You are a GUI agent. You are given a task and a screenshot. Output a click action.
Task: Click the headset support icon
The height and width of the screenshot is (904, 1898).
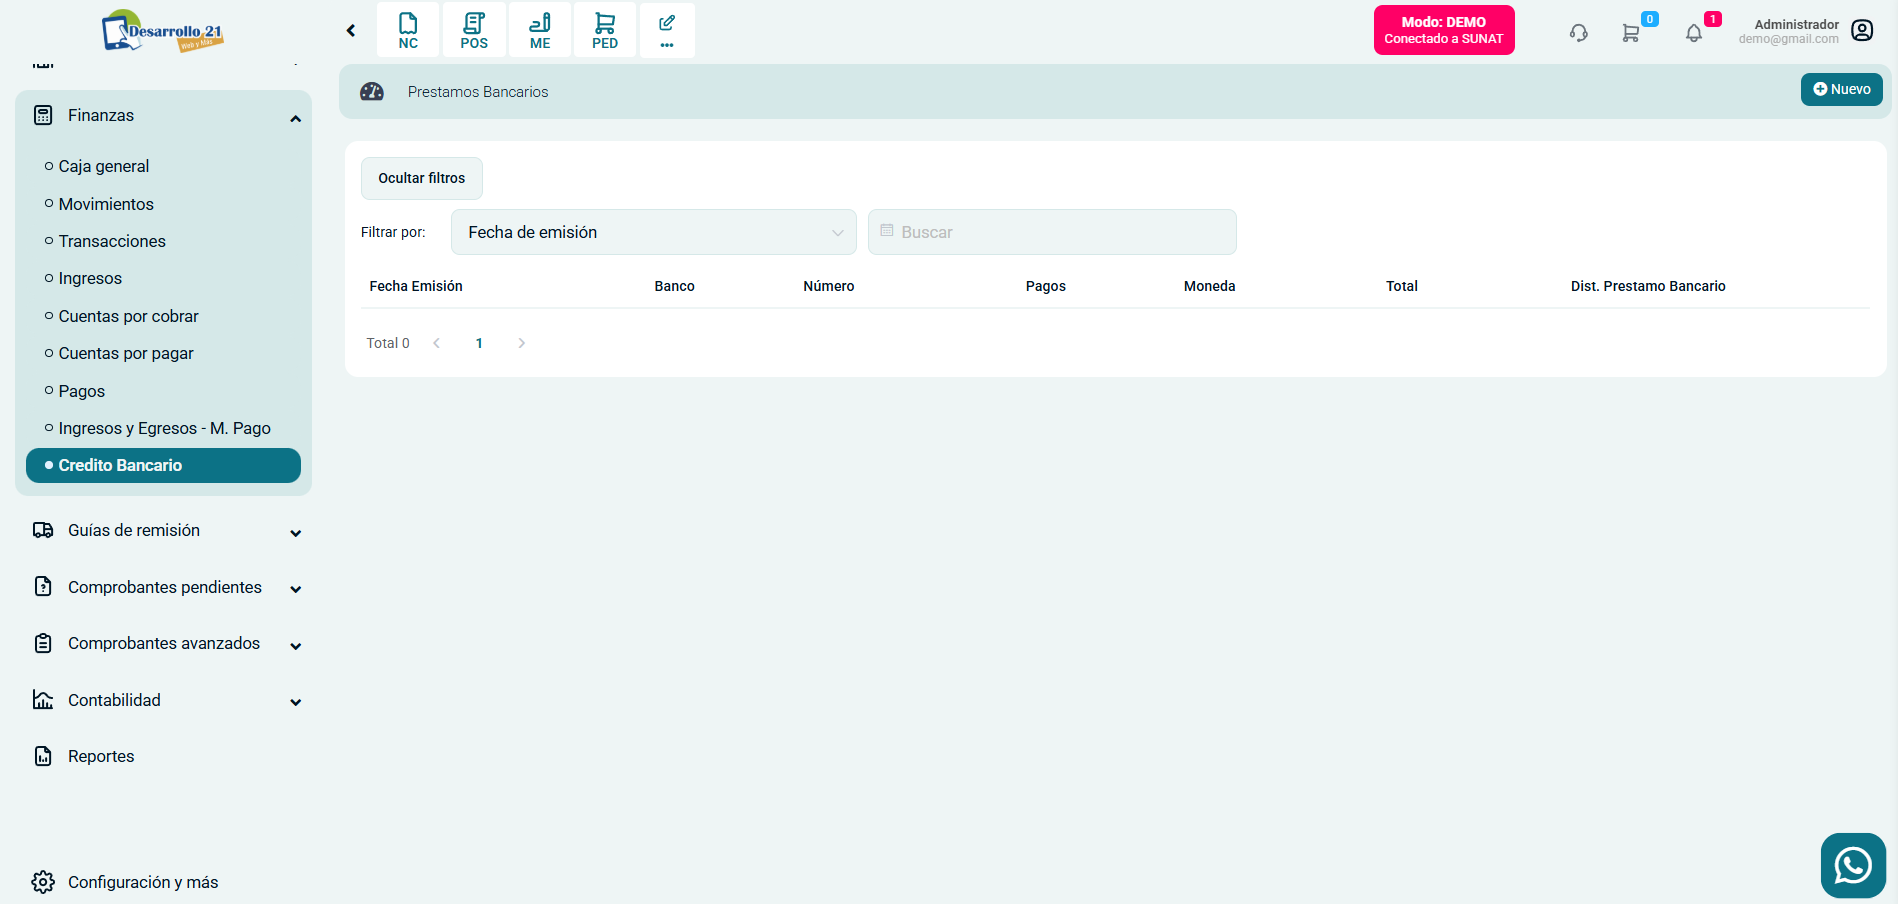[1579, 33]
